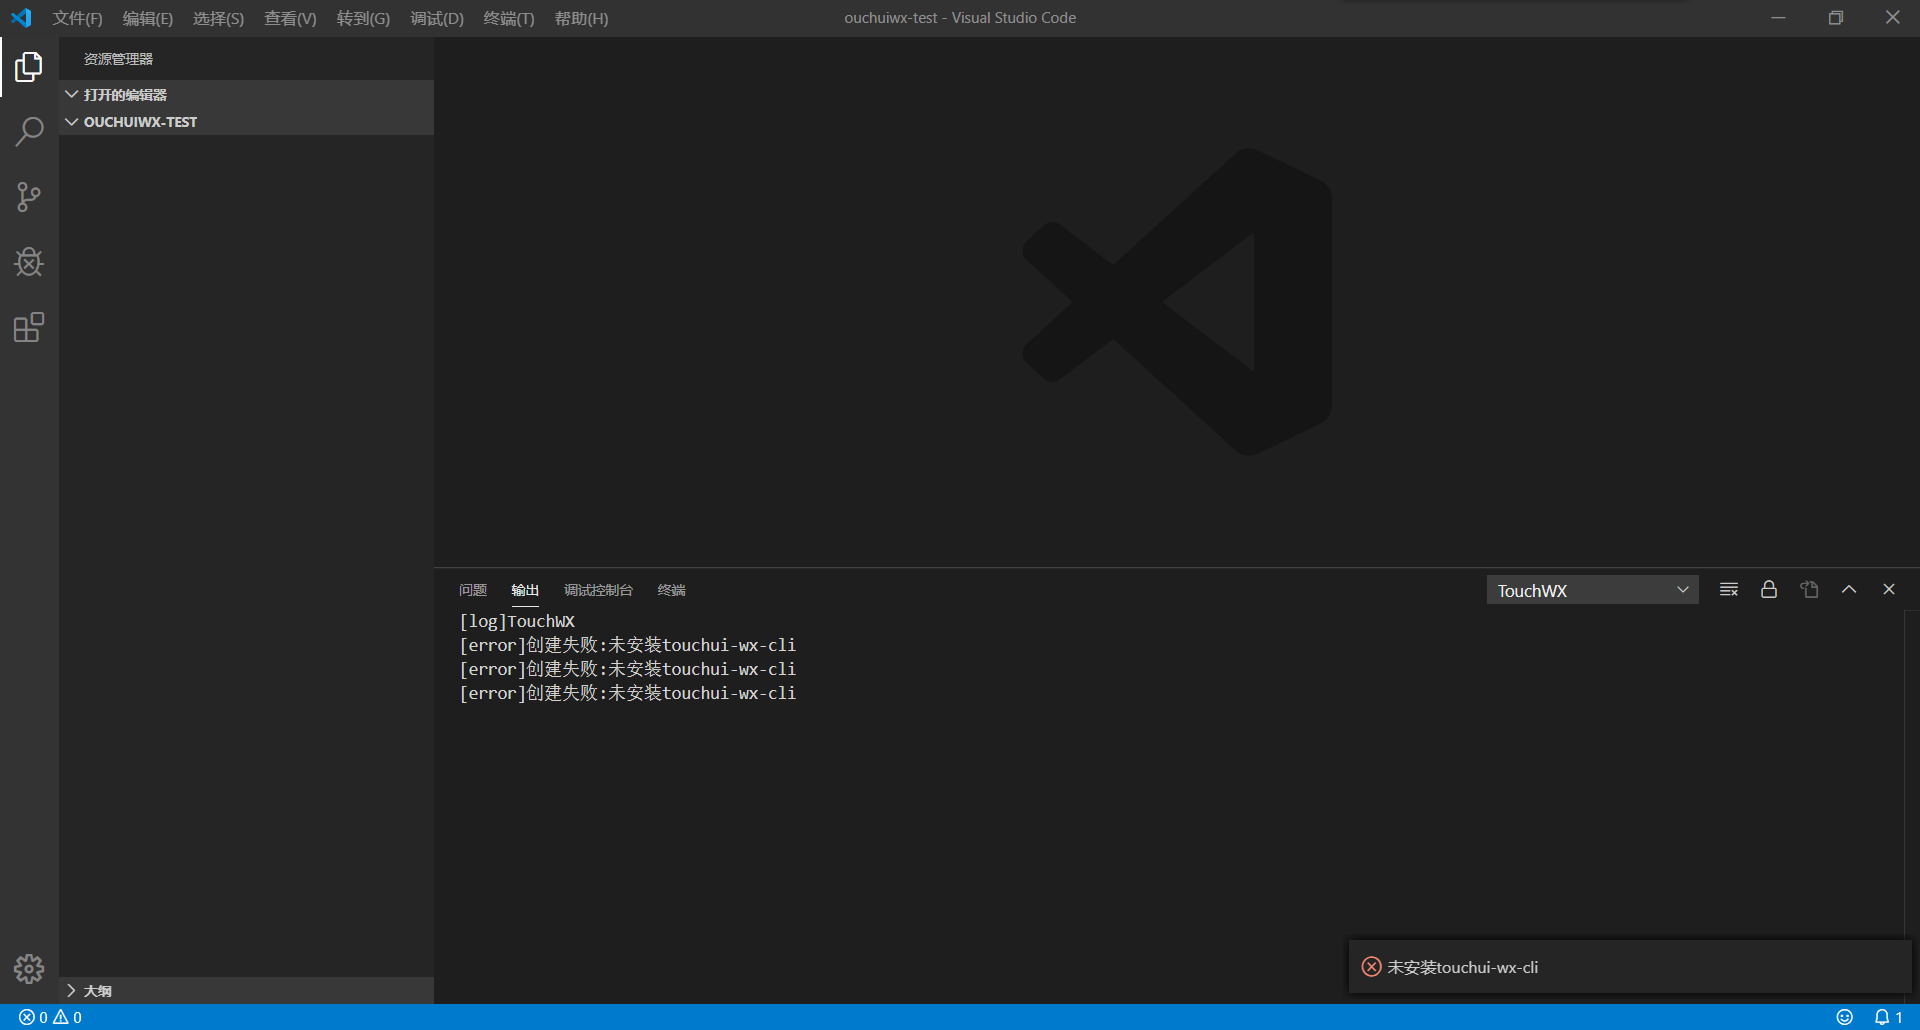The image size is (1920, 1030).
Task: Open the output log file in editor
Action: click(1809, 590)
